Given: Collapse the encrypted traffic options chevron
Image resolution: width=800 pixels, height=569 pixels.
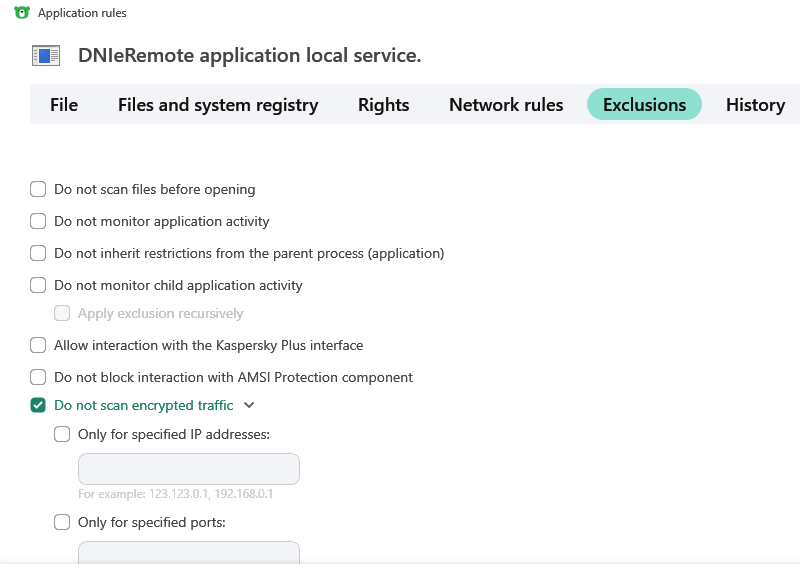Looking at the screenshot, I should [250, 405].
